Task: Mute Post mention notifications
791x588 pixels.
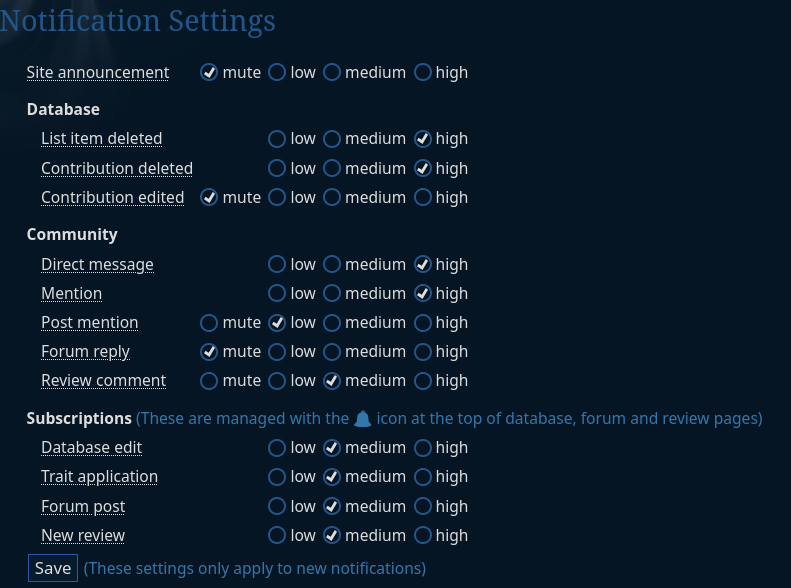Action: point(209,322)
